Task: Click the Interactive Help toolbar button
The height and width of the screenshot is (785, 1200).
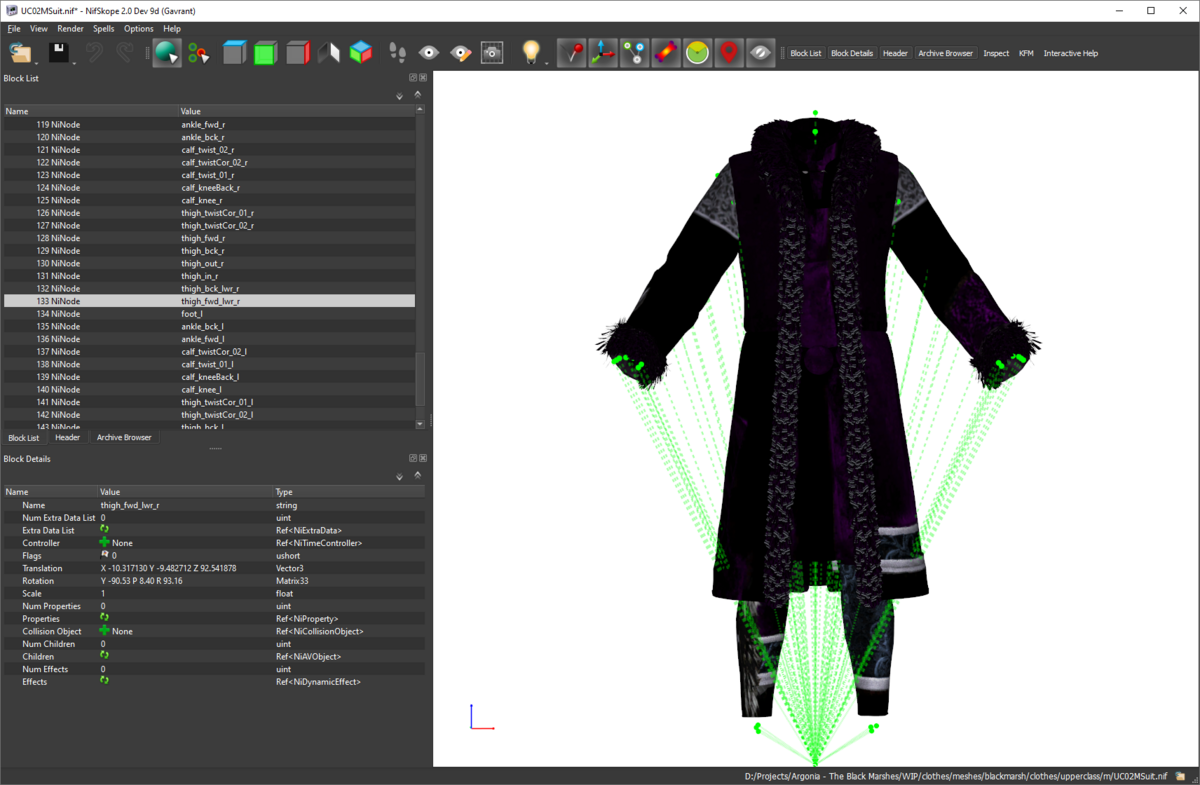Action: (x=1070, y=53)
